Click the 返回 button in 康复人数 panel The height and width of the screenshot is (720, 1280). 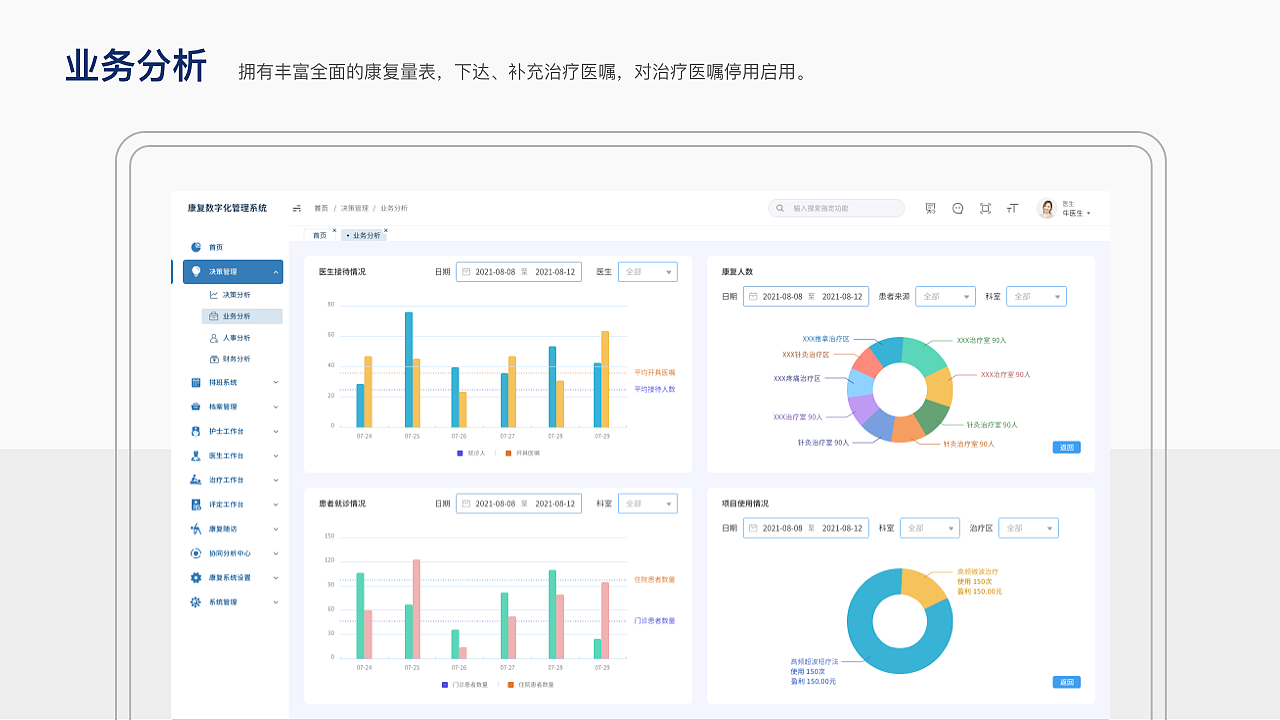tap(1066, 447)
